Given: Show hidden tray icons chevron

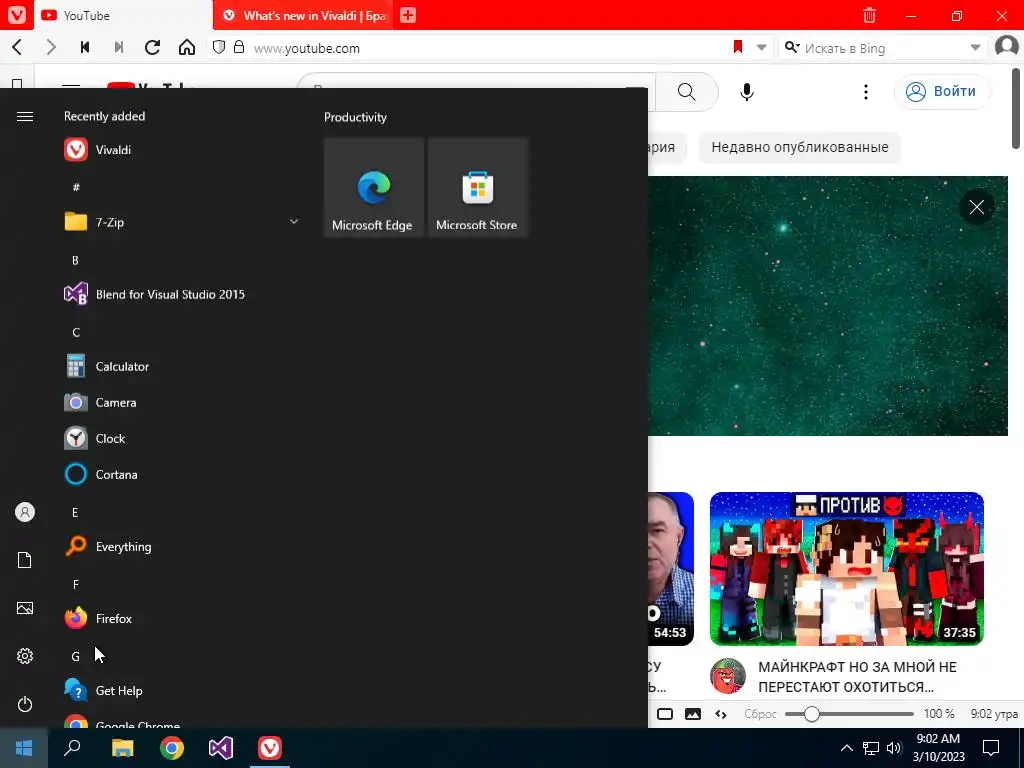Looking at the screenshot, I should (x=846, y=748).
